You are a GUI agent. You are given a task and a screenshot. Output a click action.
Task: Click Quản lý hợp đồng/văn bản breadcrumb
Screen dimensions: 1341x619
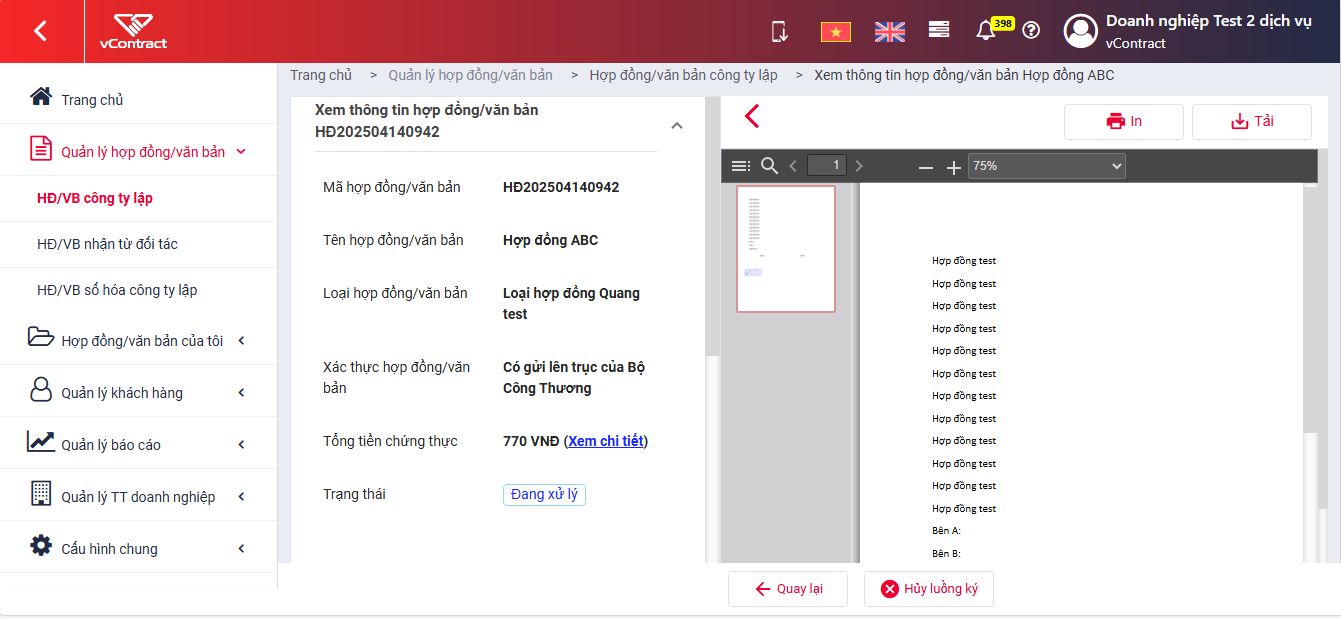point(470,75)
